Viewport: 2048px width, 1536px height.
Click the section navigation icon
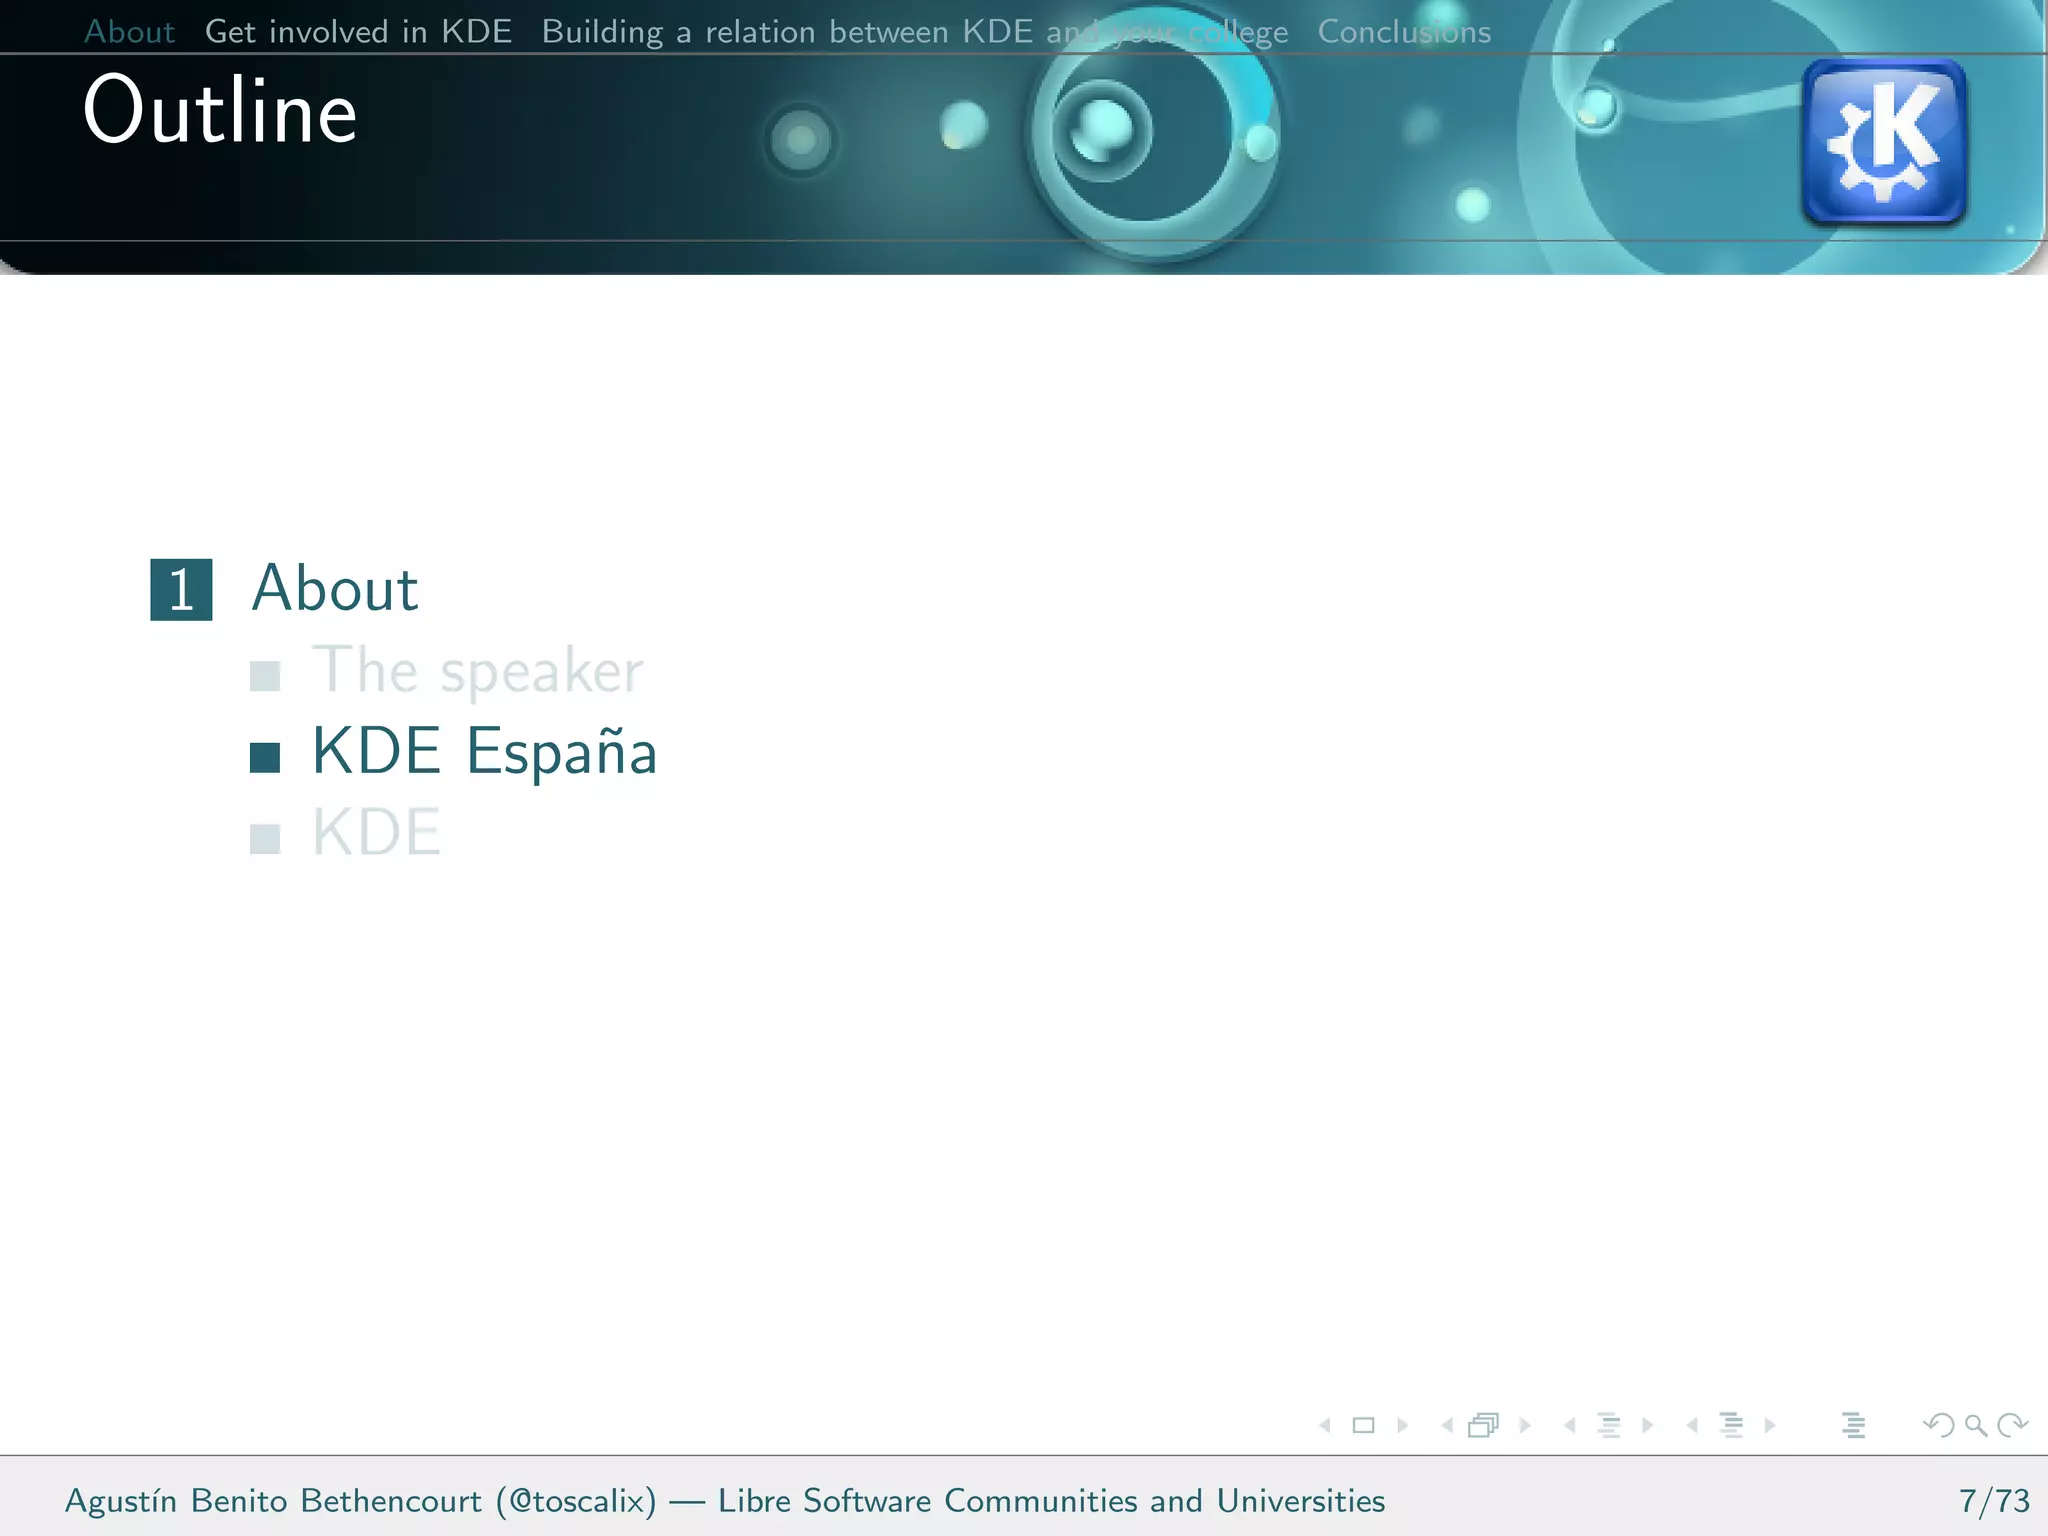tap(1731, 1425)
